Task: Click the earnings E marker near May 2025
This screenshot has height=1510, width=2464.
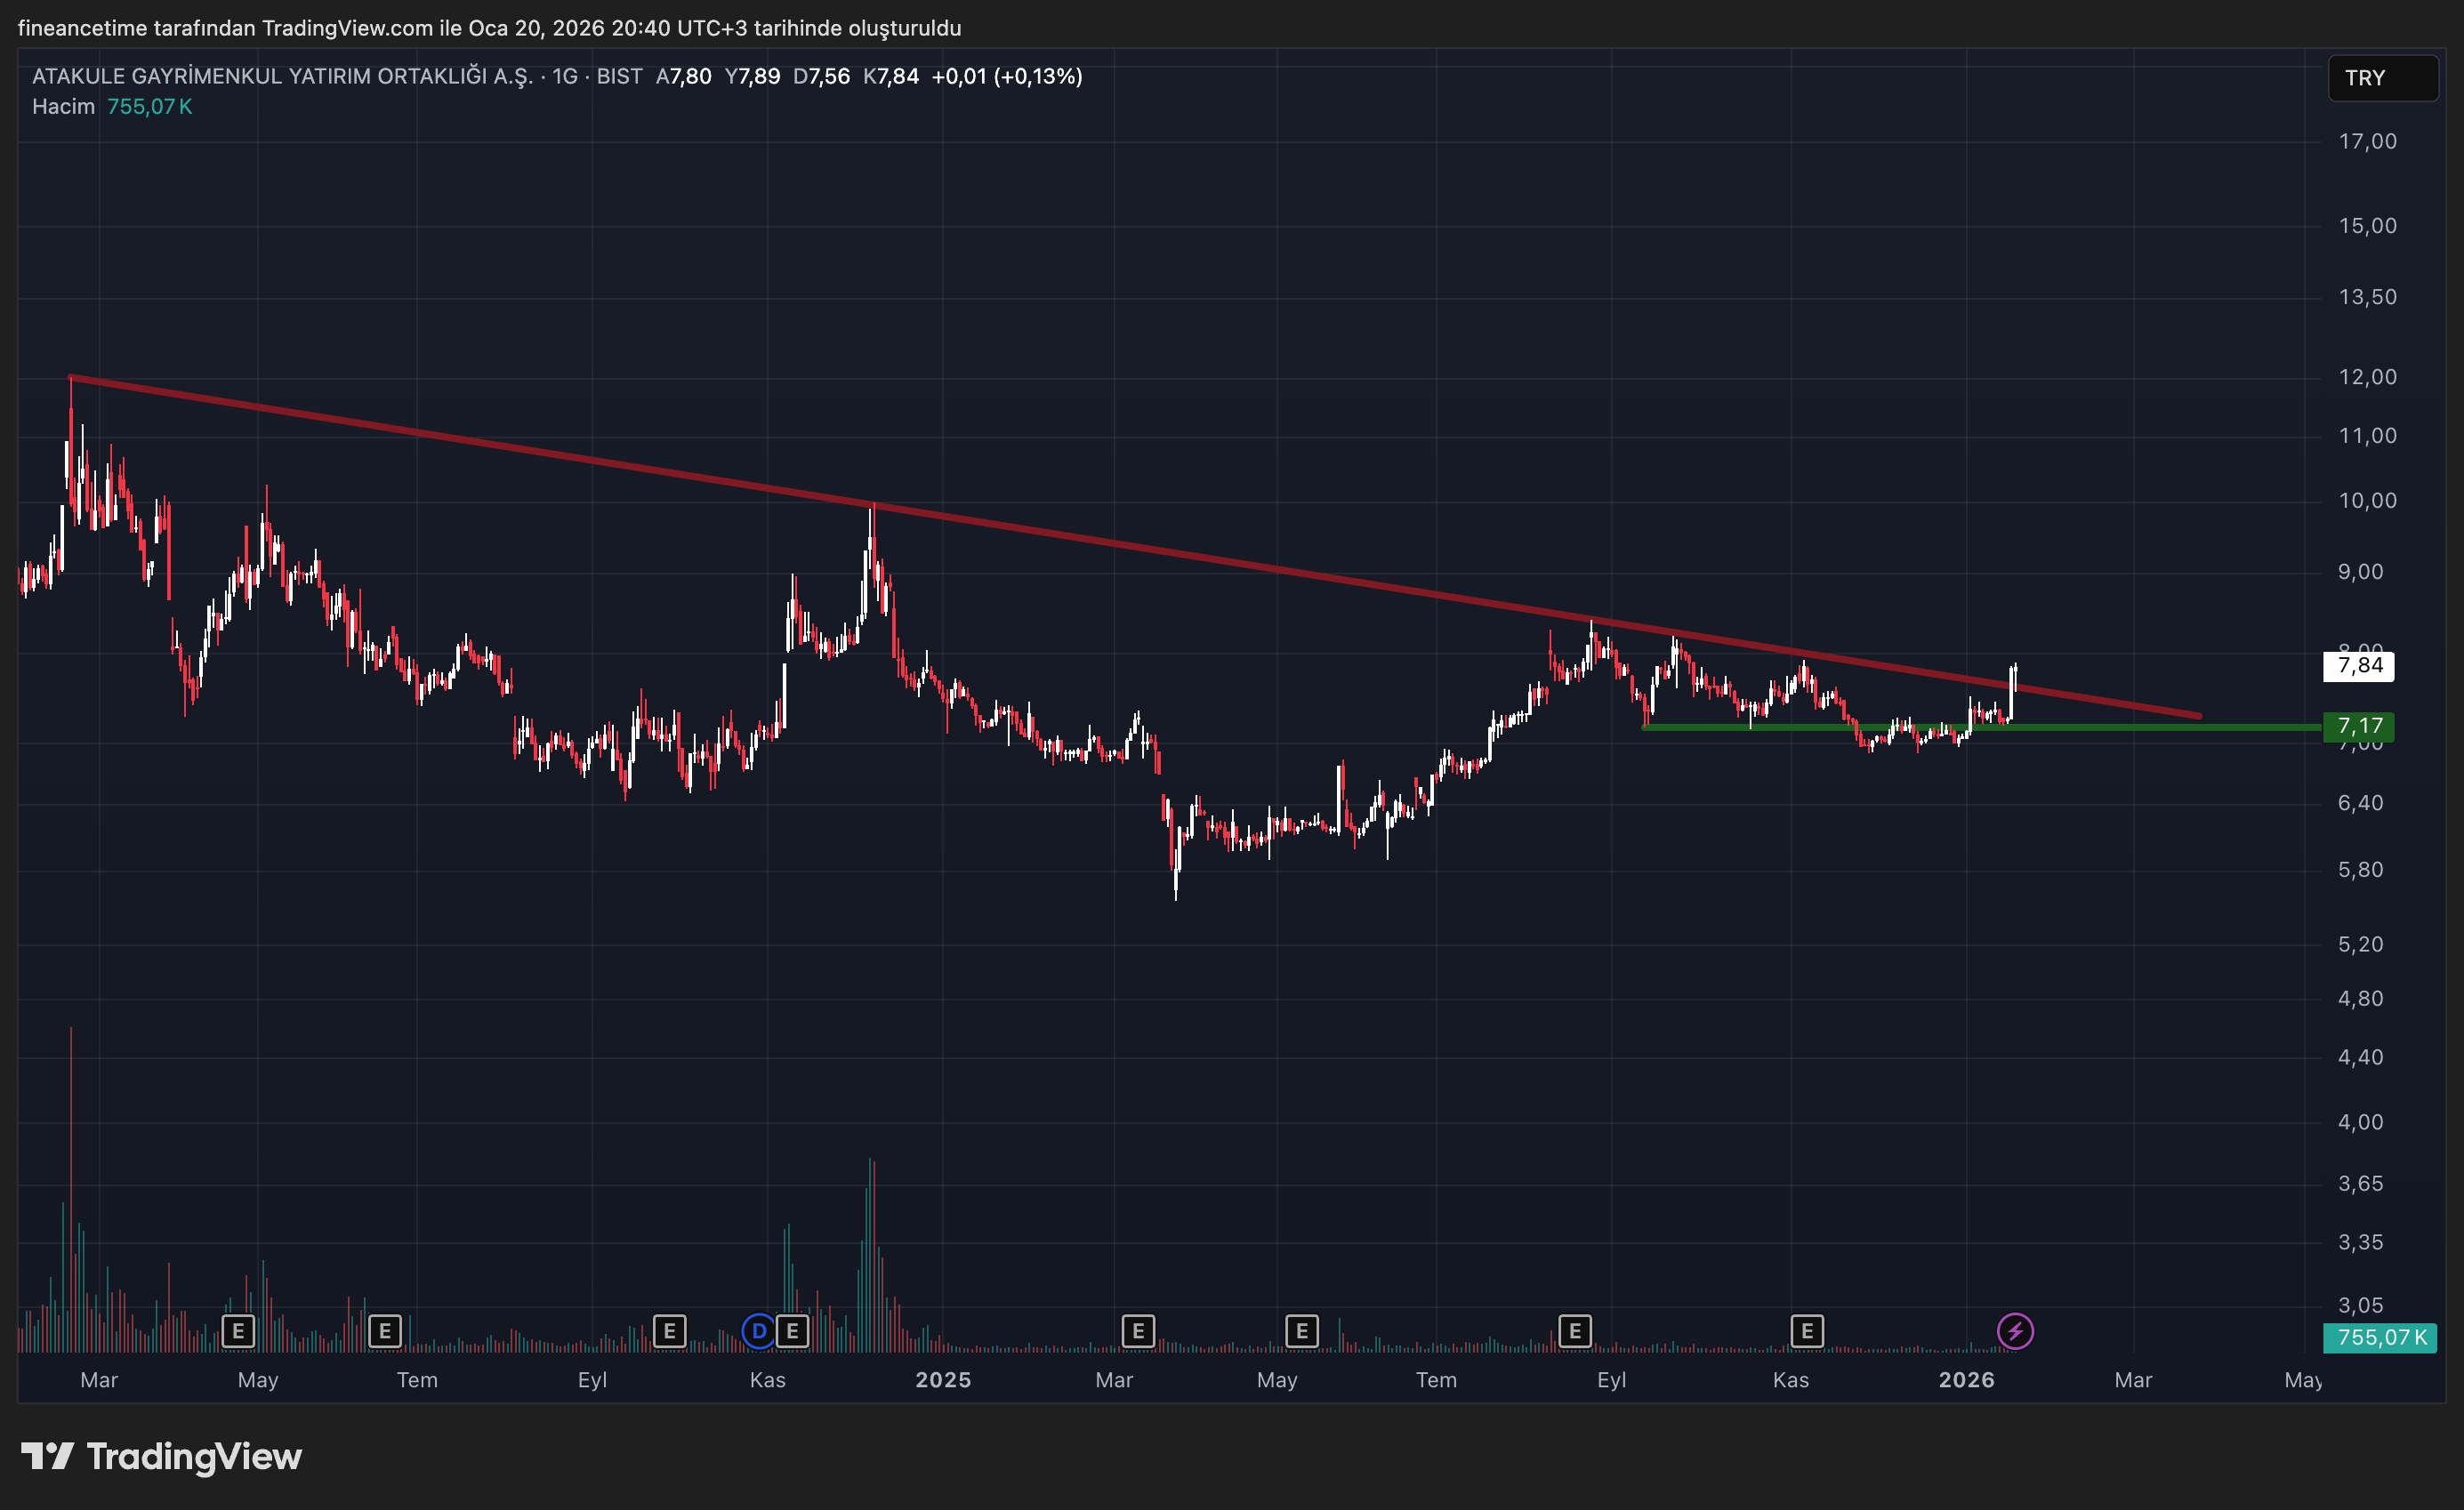Action: pos(1301,1331)
